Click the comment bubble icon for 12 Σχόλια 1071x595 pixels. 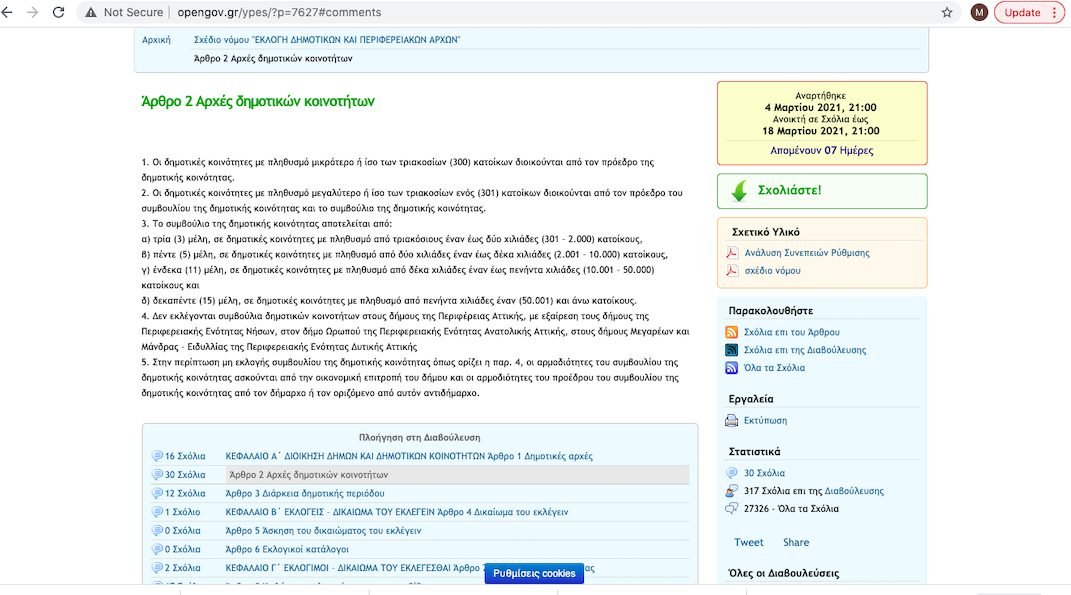click(x=157, y=493)
